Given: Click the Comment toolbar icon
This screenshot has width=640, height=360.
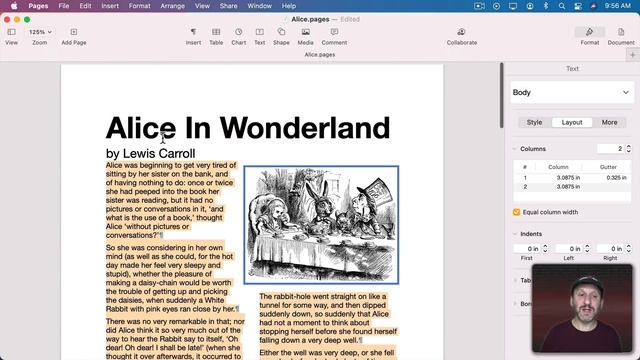Looking at the screenshot, I should coord(334,32).
